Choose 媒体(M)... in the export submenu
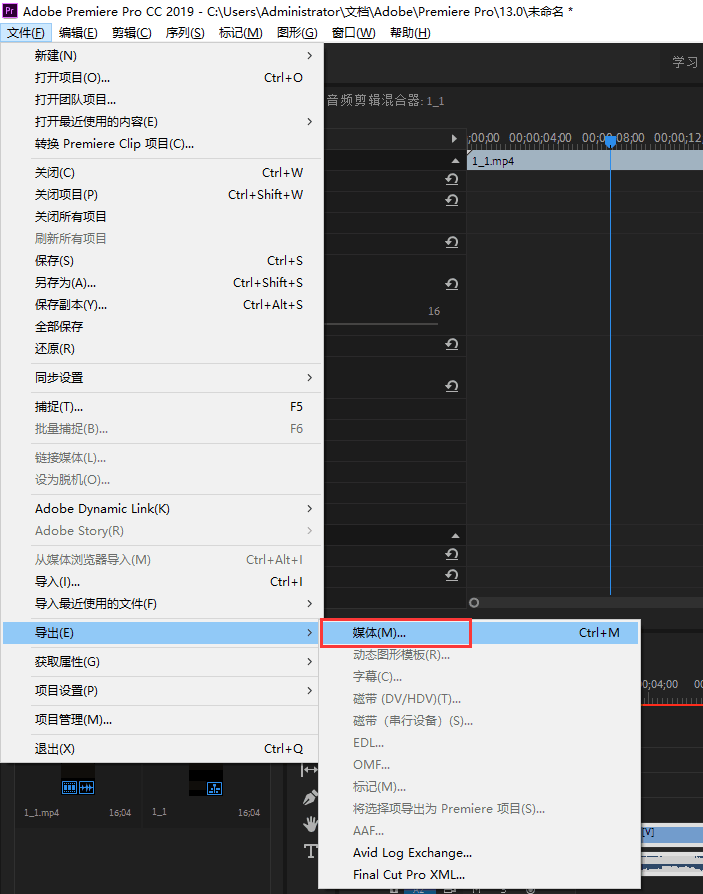703x894 pixels. pos(479,632)
